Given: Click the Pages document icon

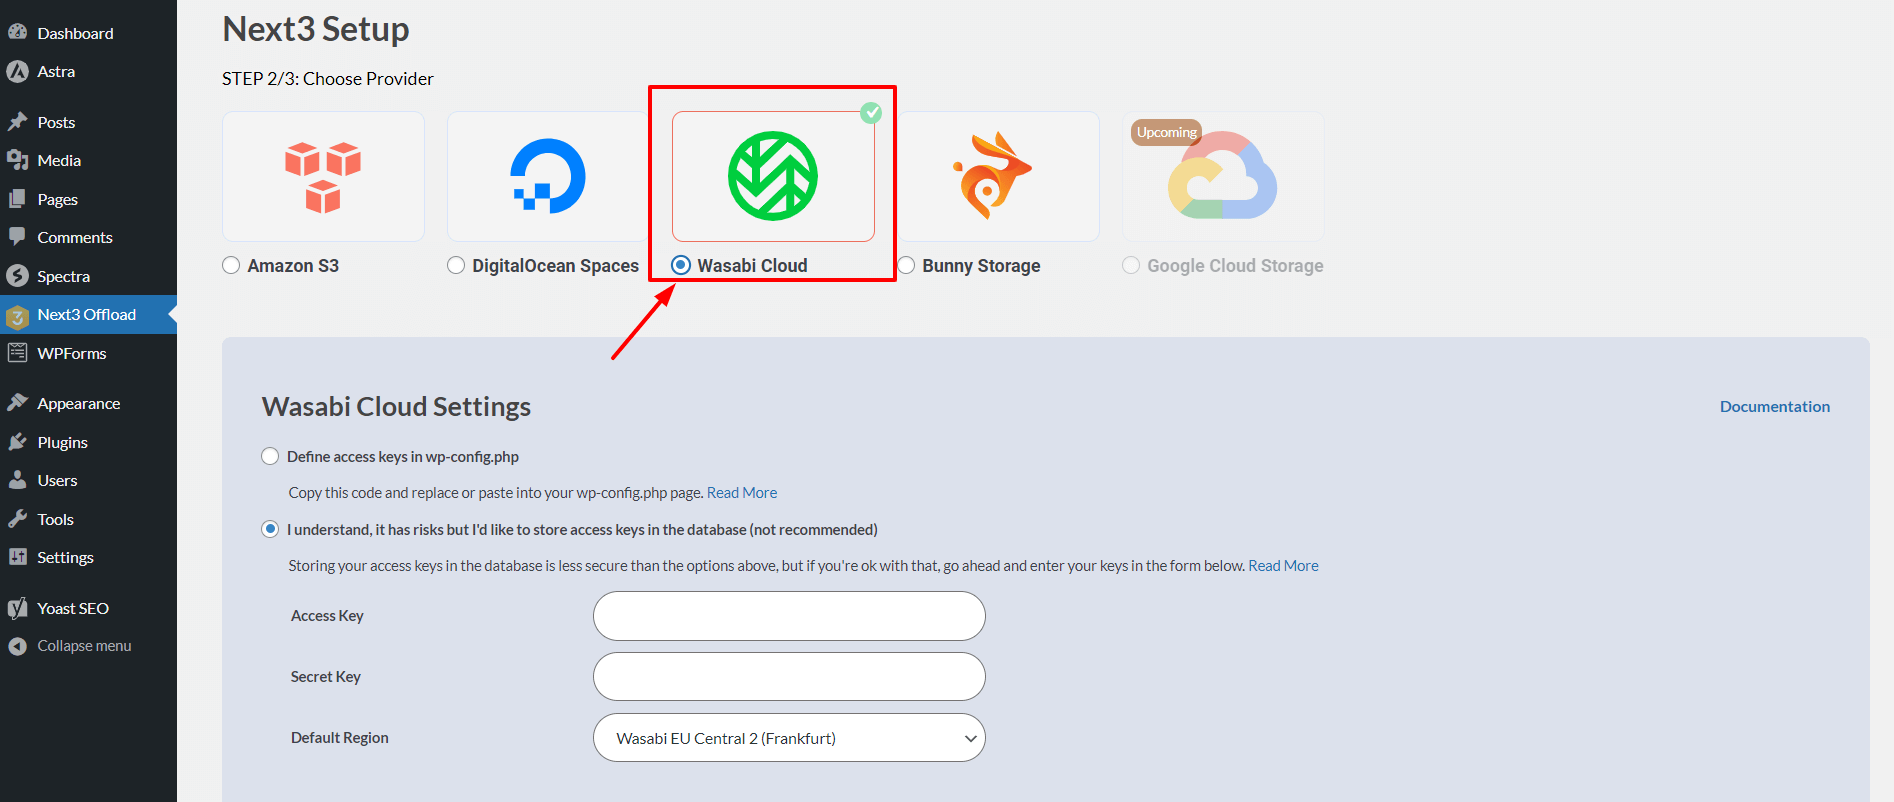Looking at the screenshot, I should coord(17,199).
